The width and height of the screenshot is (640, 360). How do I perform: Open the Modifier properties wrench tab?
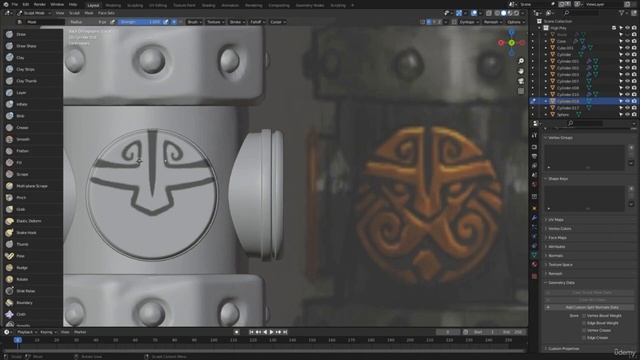[x=534, y=218]
